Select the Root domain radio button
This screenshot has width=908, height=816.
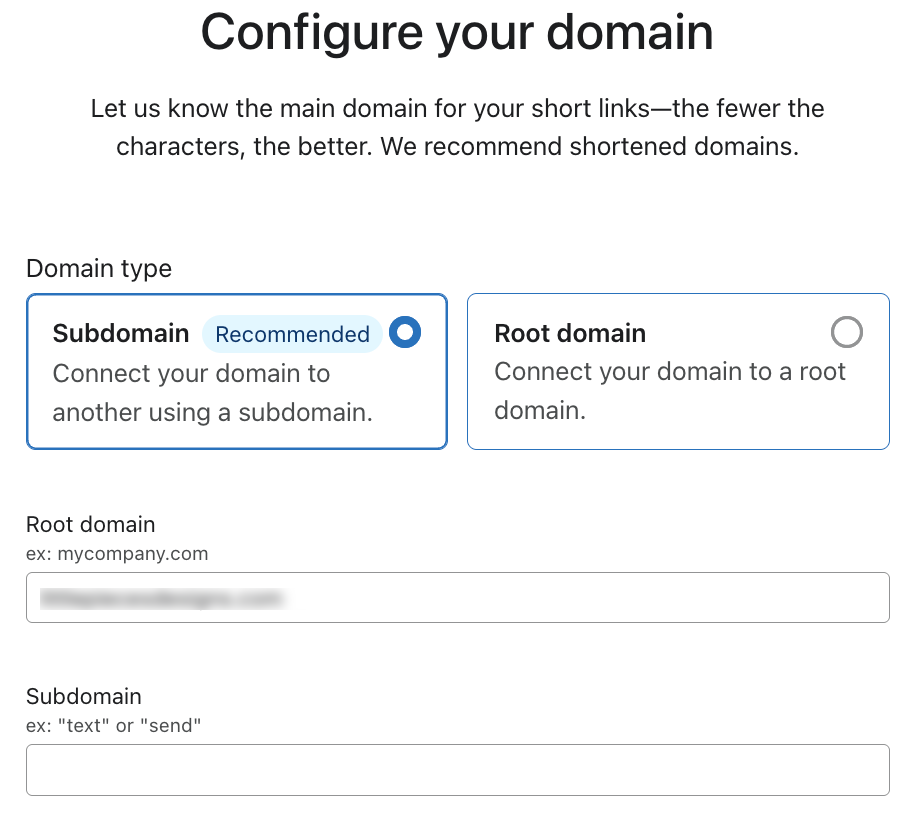(846, 332)
